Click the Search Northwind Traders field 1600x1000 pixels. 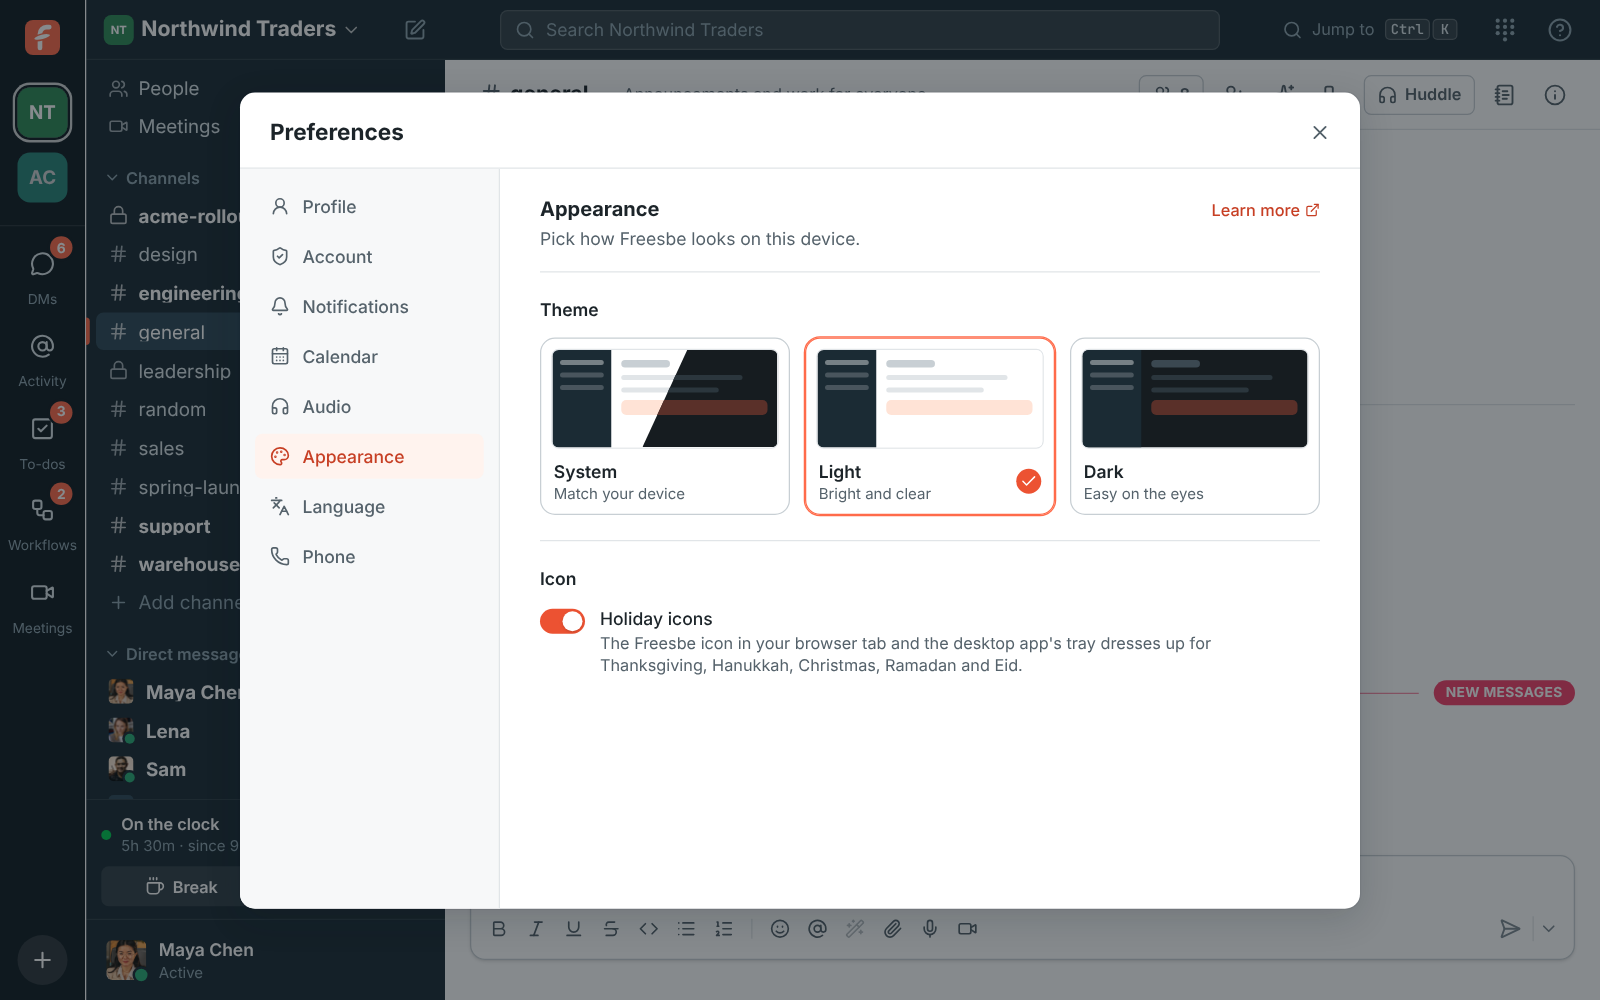pos(860,30)
